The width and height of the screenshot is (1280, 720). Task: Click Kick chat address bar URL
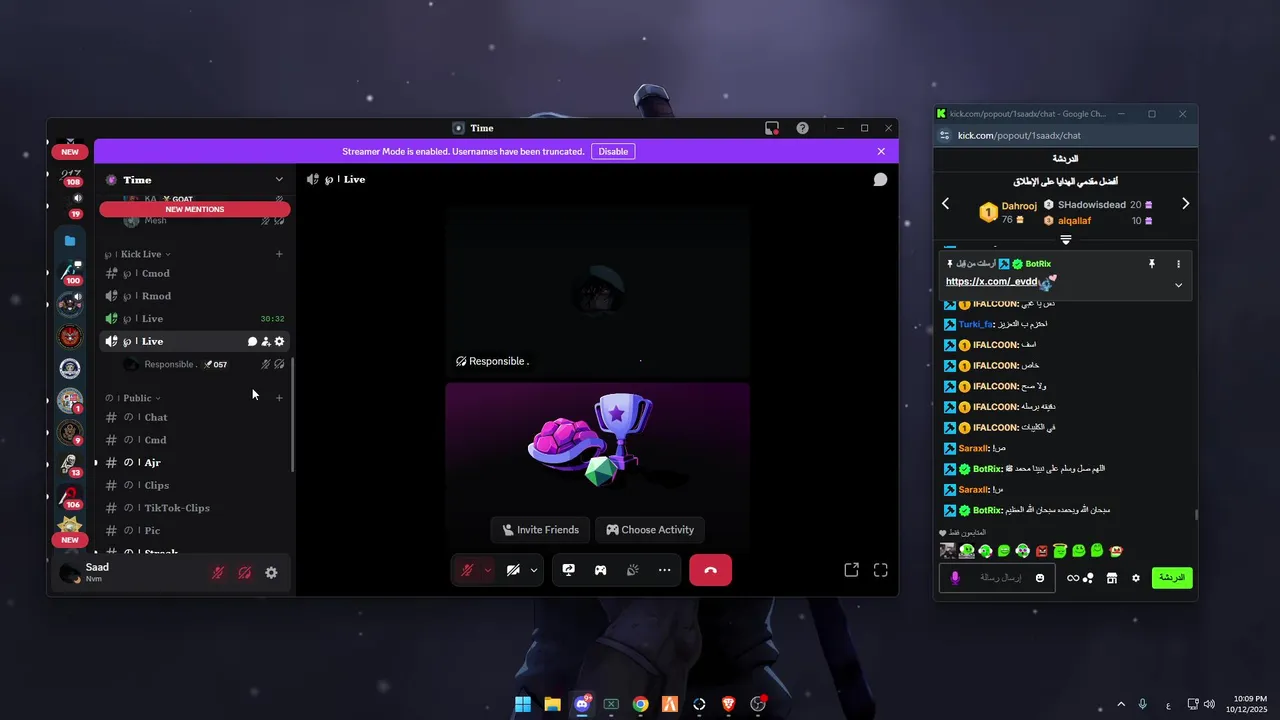click(1019, 135)
